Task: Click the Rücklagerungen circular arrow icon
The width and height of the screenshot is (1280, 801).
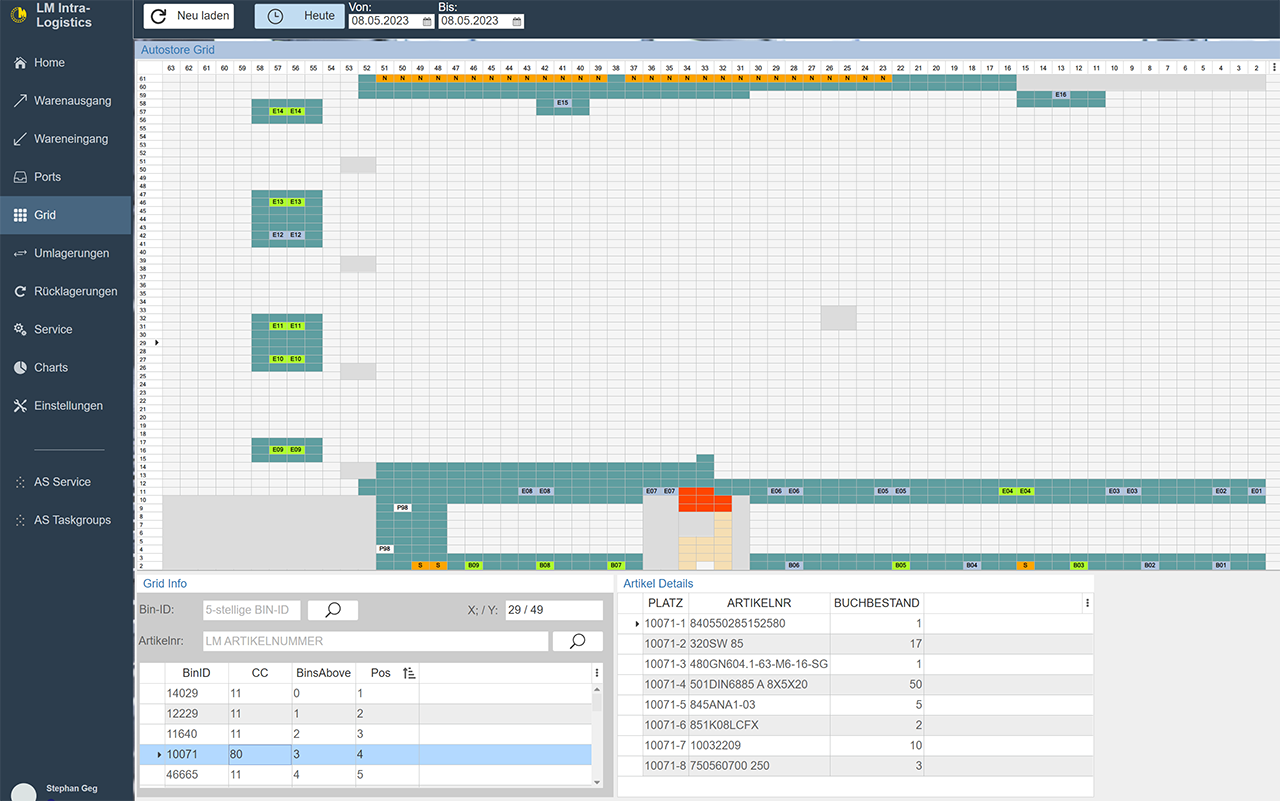Action: pyautogui.click(x=20, y=292)
